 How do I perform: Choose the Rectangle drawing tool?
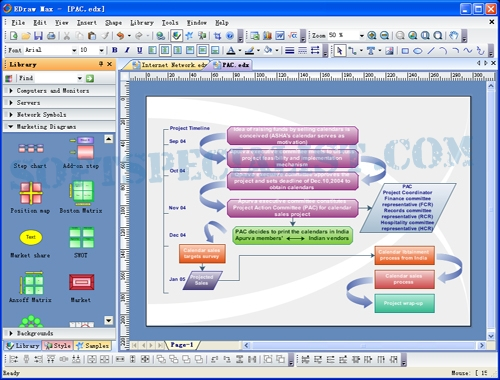pyautogui.click(x=405, y=51)
